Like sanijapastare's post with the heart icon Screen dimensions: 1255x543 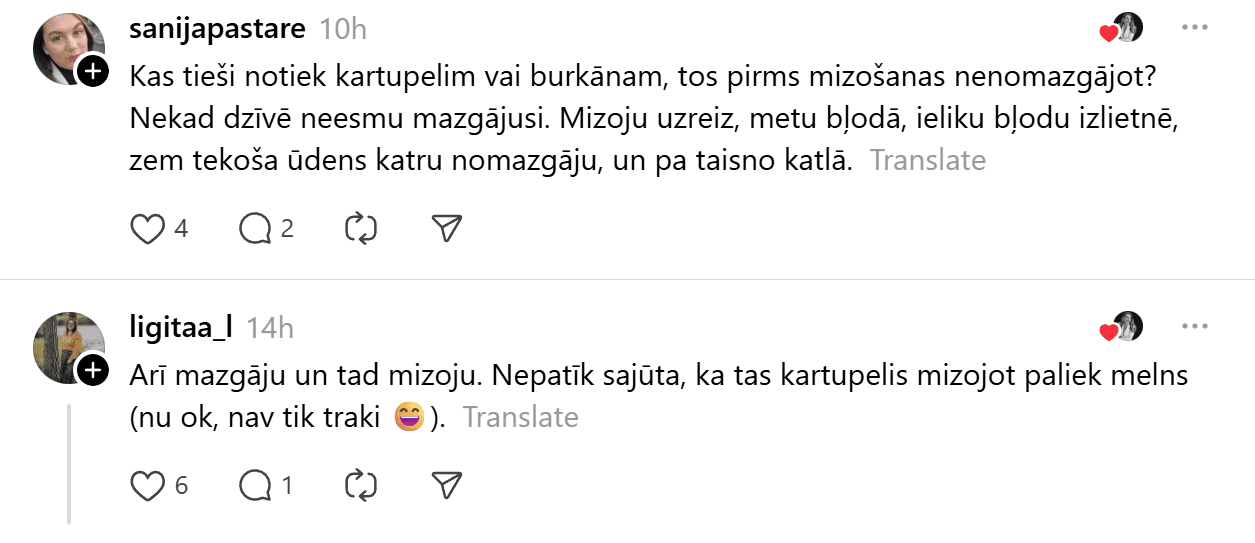point(148,229)
